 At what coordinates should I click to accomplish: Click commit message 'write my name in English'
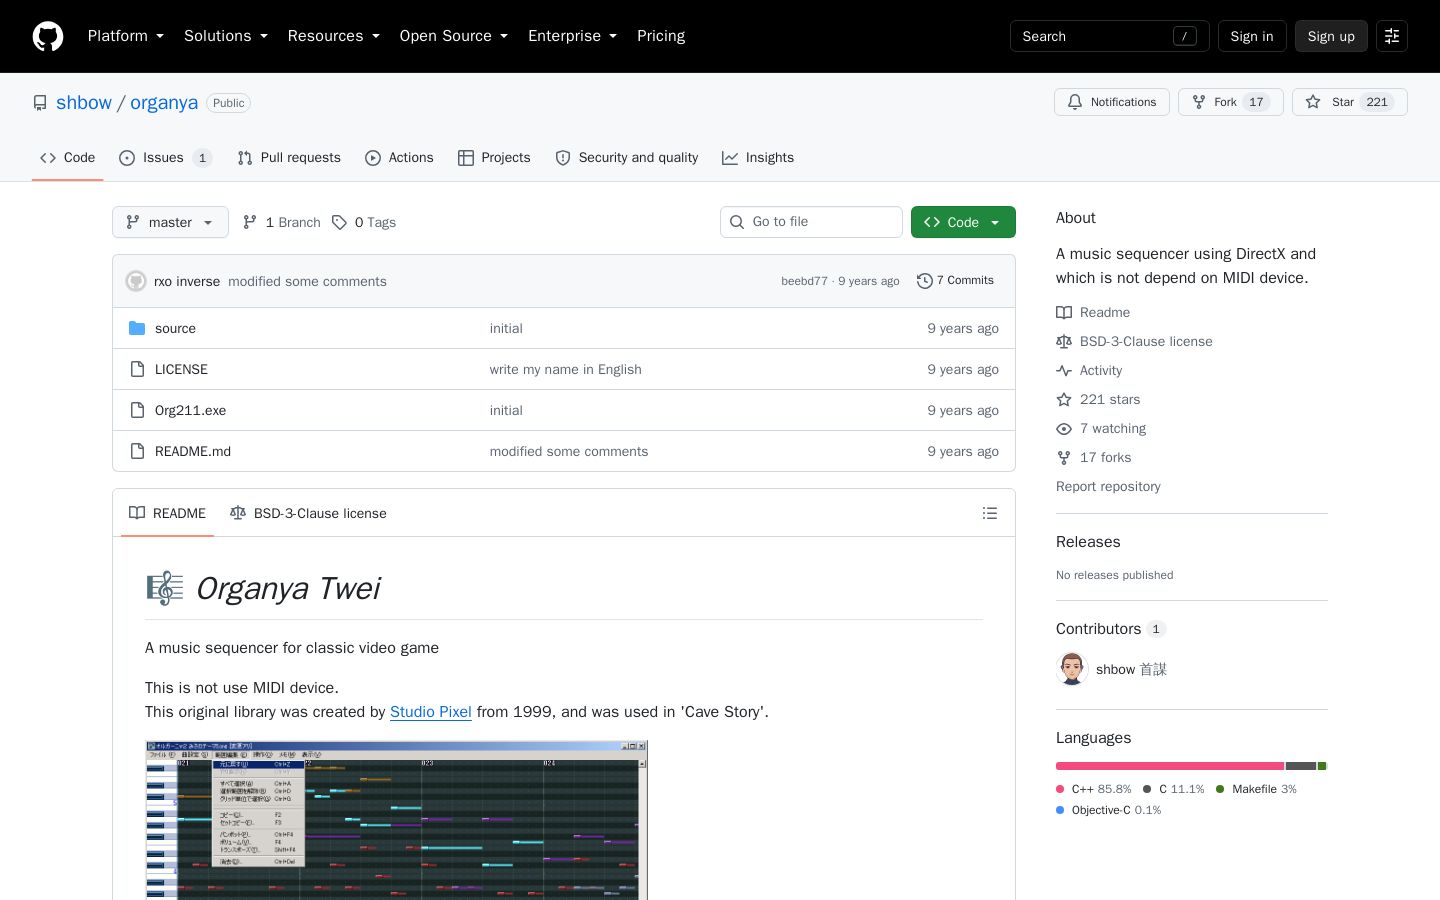(565, 369)
